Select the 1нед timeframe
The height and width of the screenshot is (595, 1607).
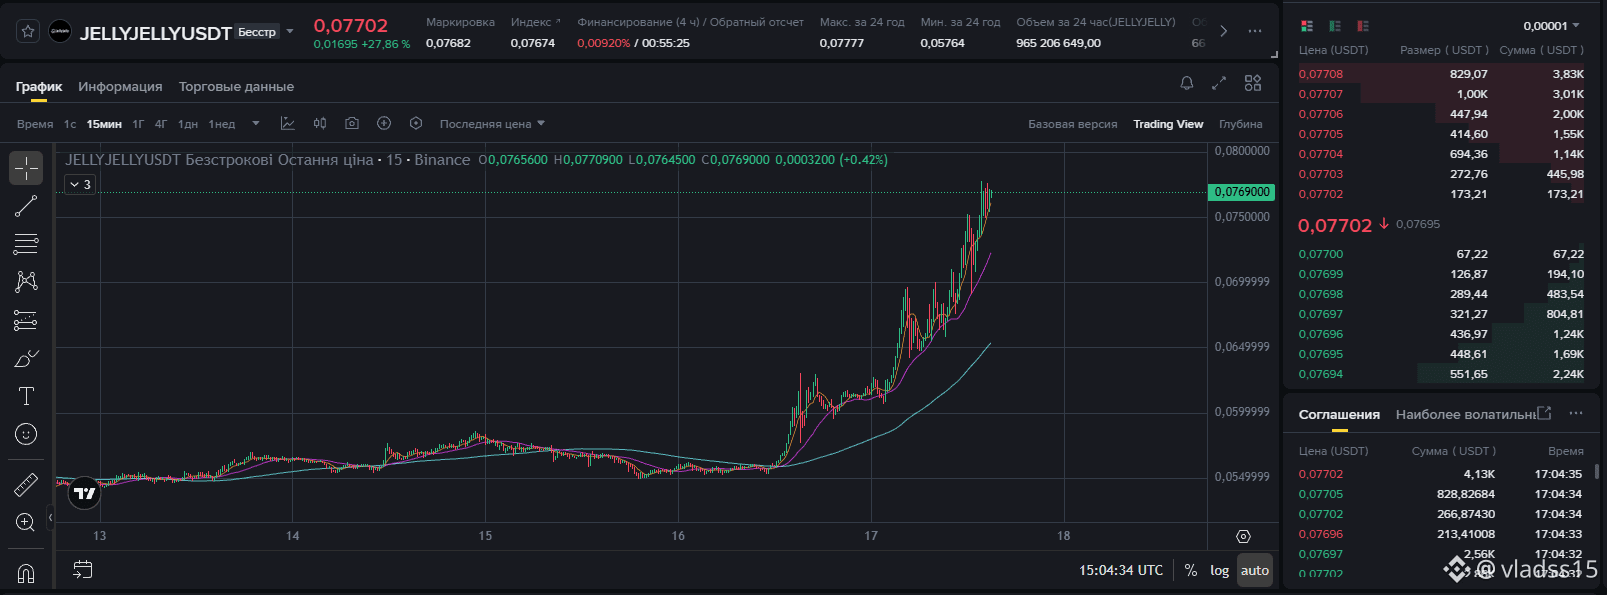222,124
